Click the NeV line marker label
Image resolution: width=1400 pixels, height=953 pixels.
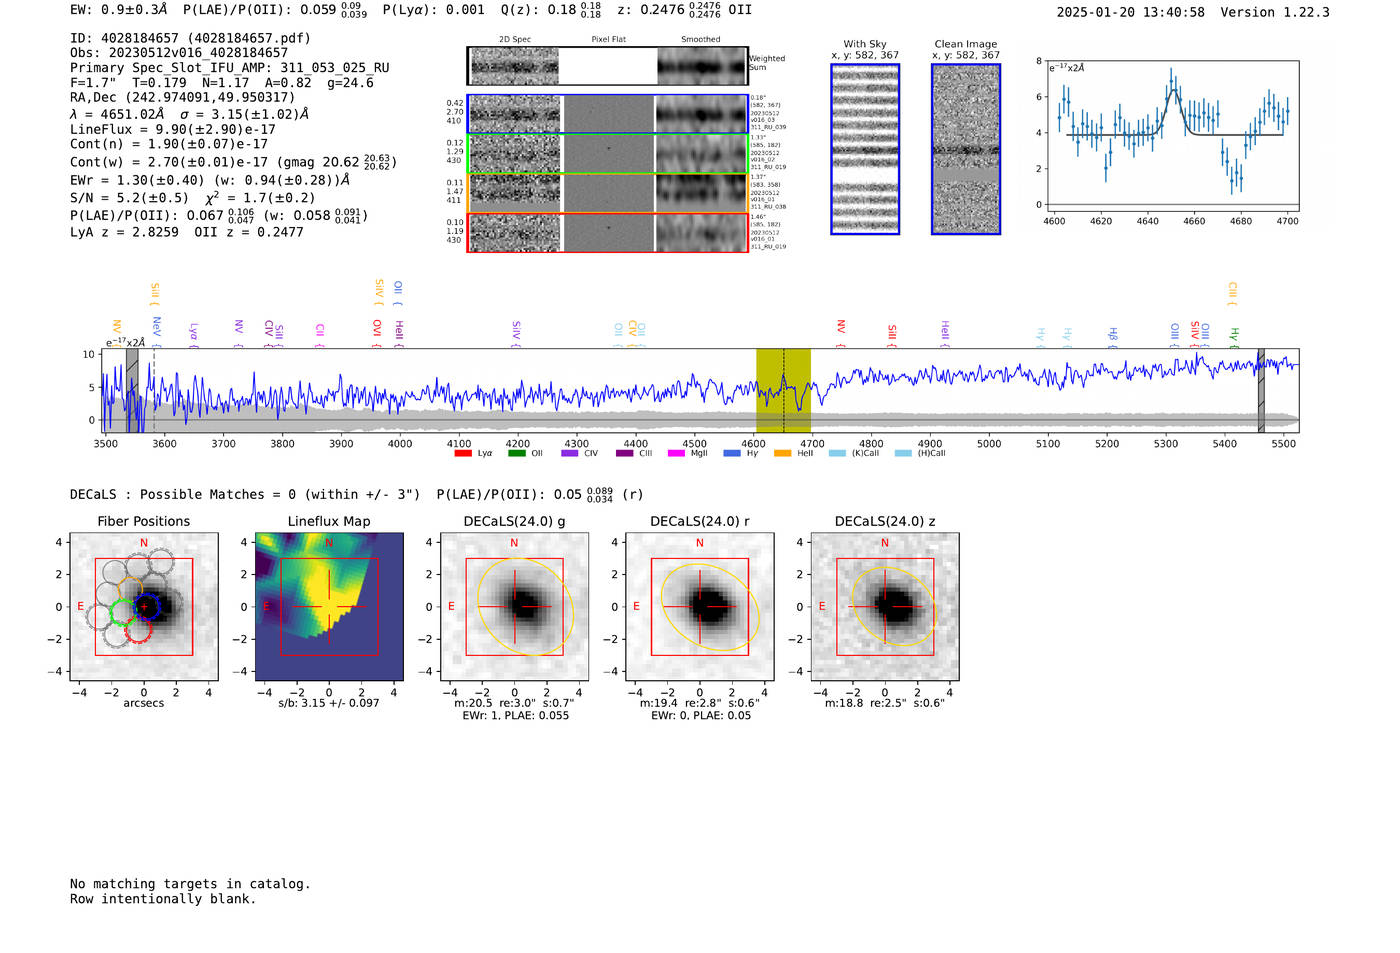pyautogui.click(x=157, y=326)
